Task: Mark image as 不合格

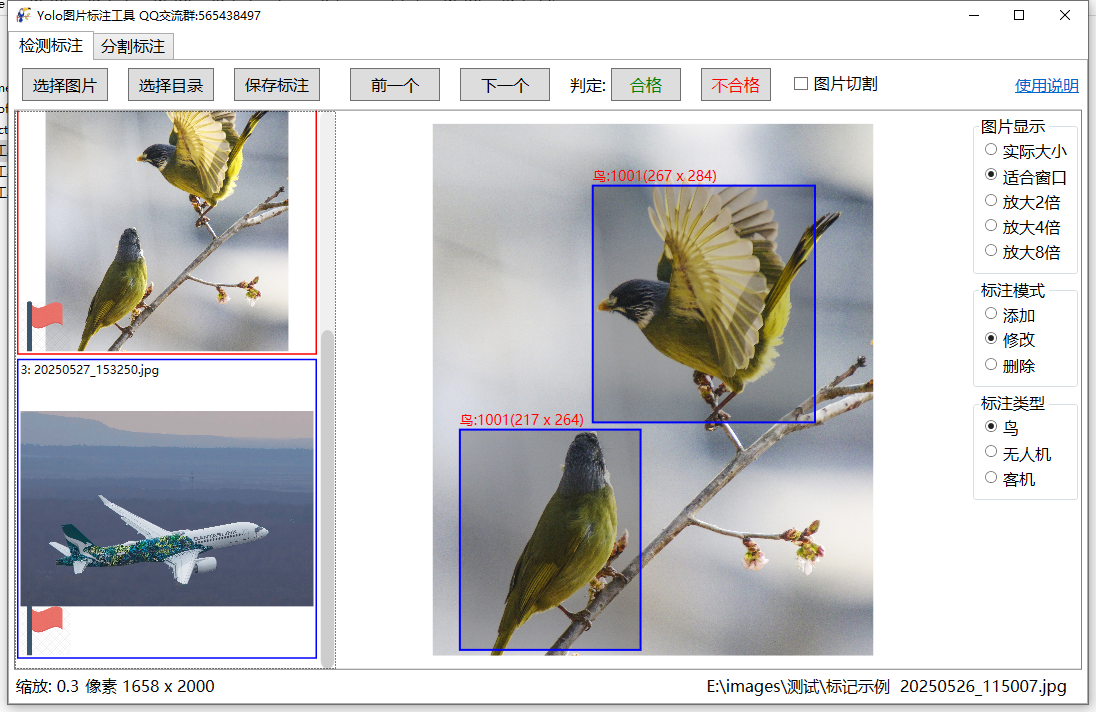Action: click(735, 85)
